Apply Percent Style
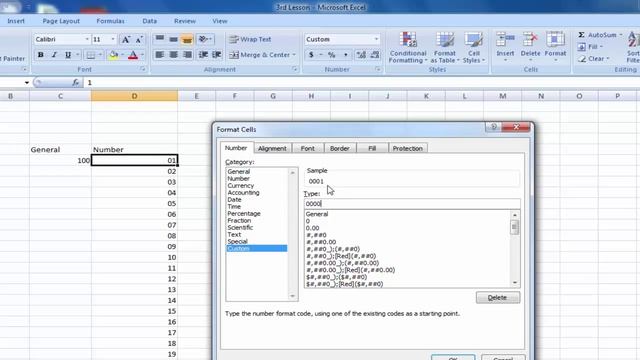 point(331,55)
